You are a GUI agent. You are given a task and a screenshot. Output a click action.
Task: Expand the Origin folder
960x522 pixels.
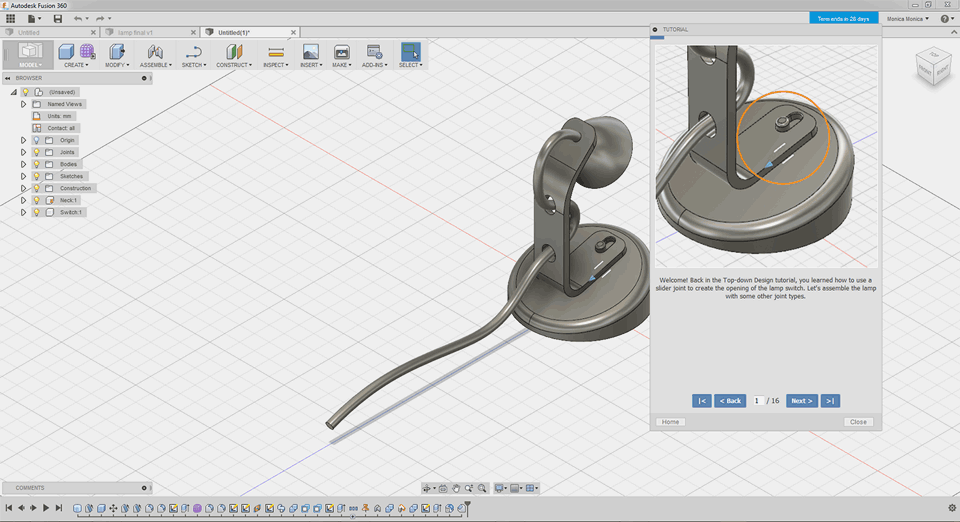[23, 140]
